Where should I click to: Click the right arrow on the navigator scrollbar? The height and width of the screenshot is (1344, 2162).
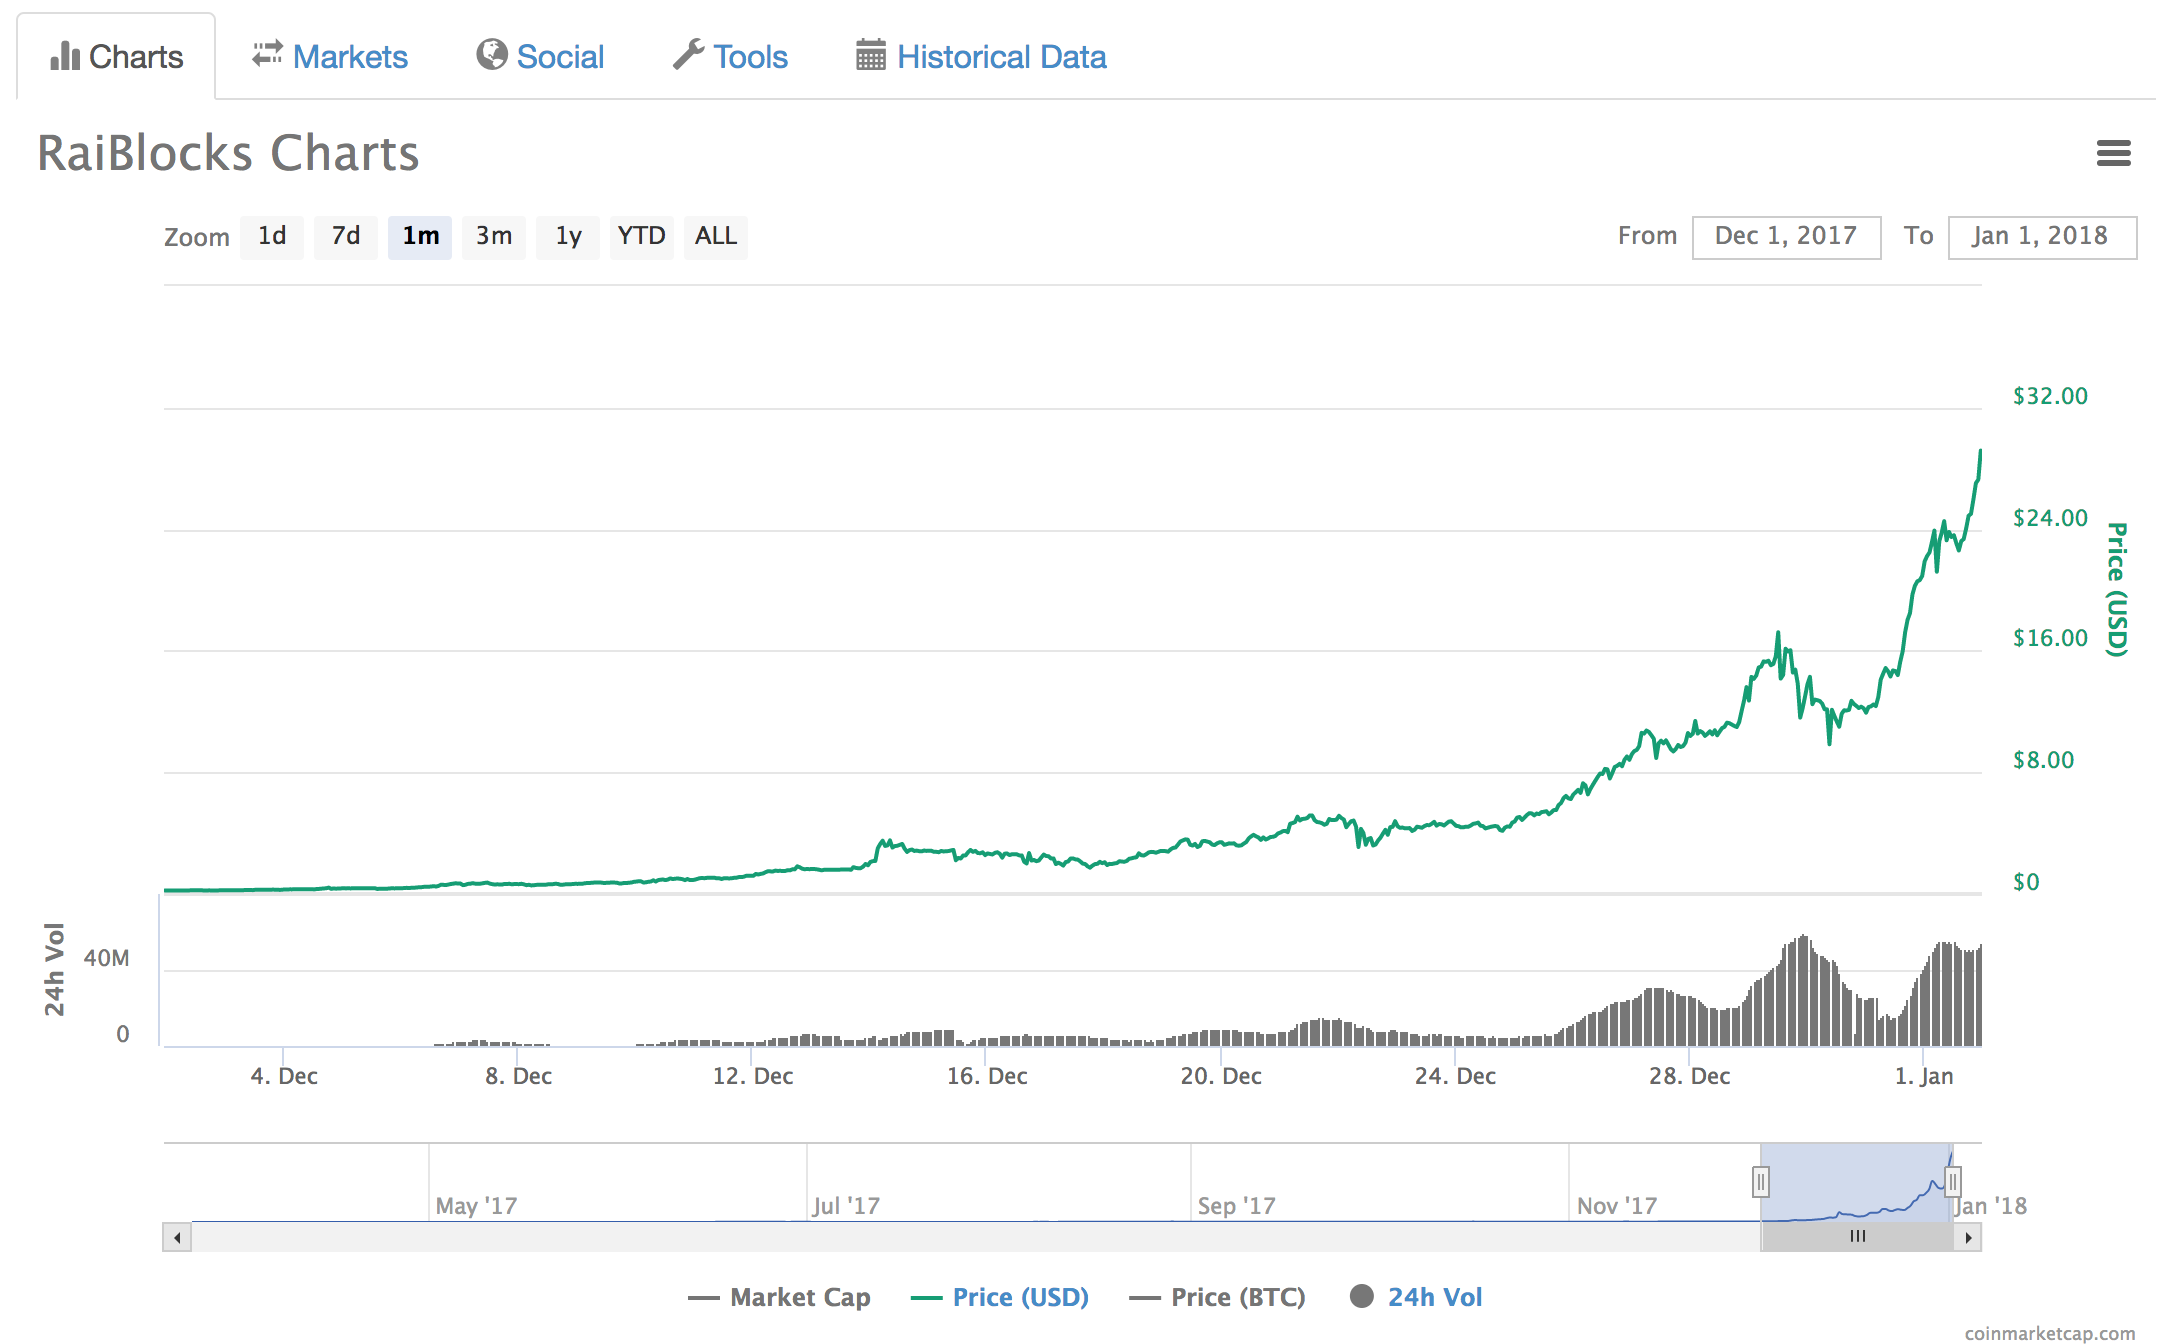point(1969,1236)
